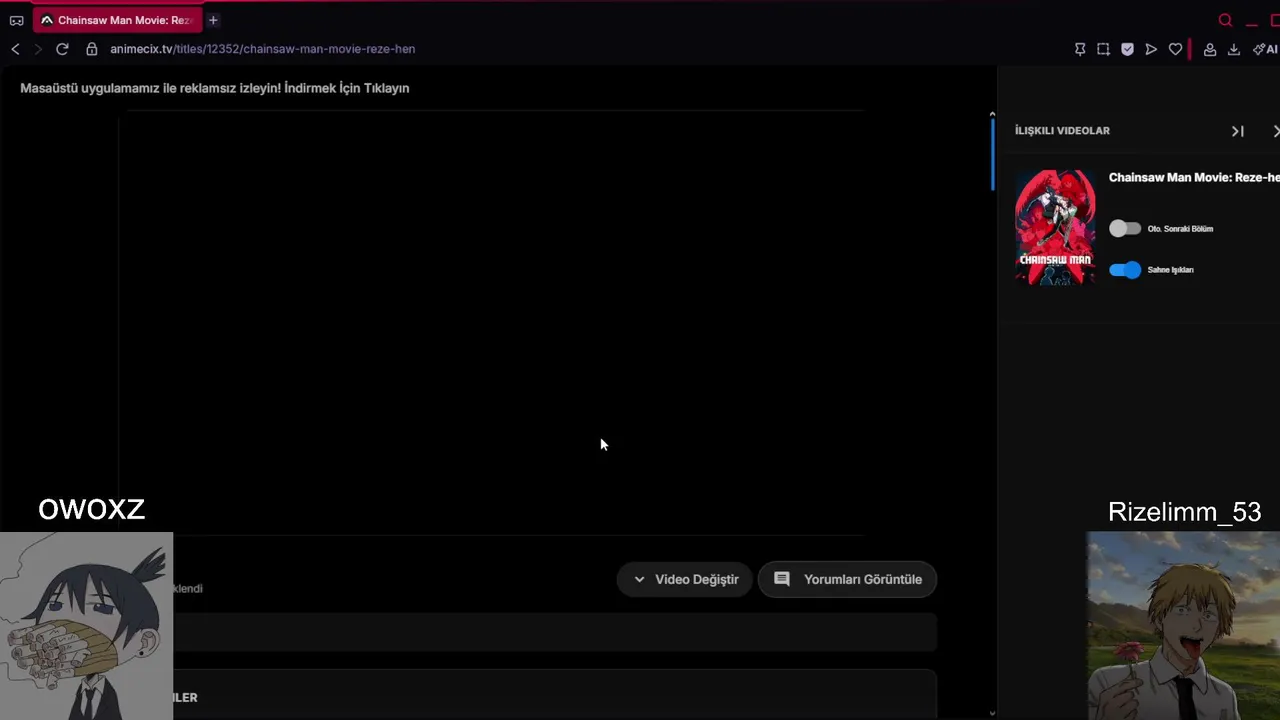Image resolution: width=1280 pixels, height=720 pixels.
Task: Click the Rizelimm_53 username overlay
Action: (x=1185, y=512)
